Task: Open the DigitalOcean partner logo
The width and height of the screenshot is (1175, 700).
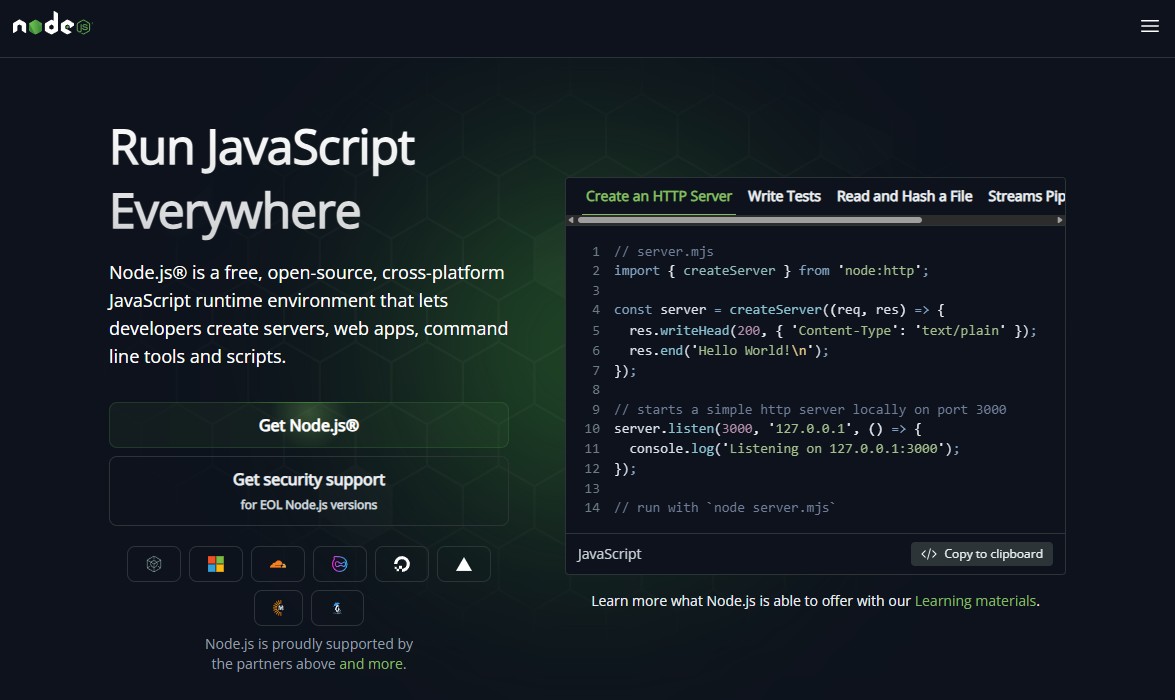Action: point(402,564)
